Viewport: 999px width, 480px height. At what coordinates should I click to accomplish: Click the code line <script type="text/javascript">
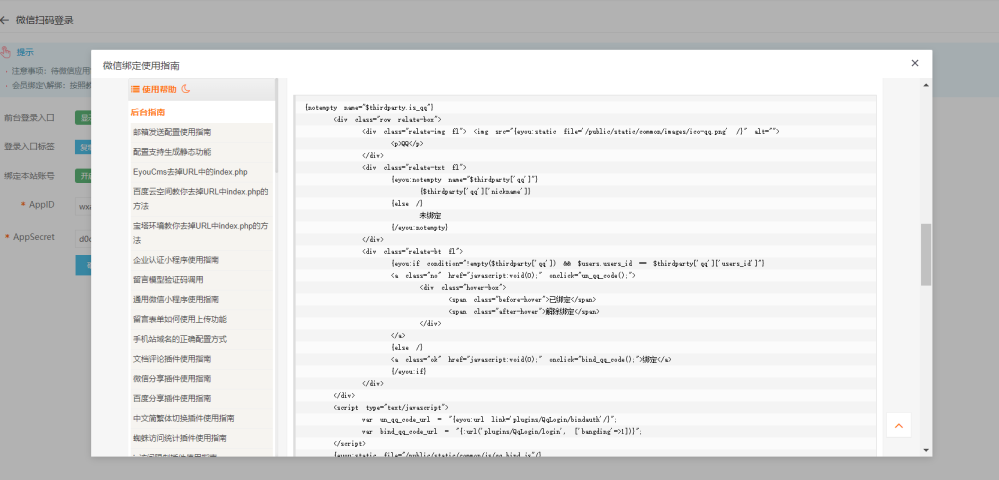click(391, 407)
